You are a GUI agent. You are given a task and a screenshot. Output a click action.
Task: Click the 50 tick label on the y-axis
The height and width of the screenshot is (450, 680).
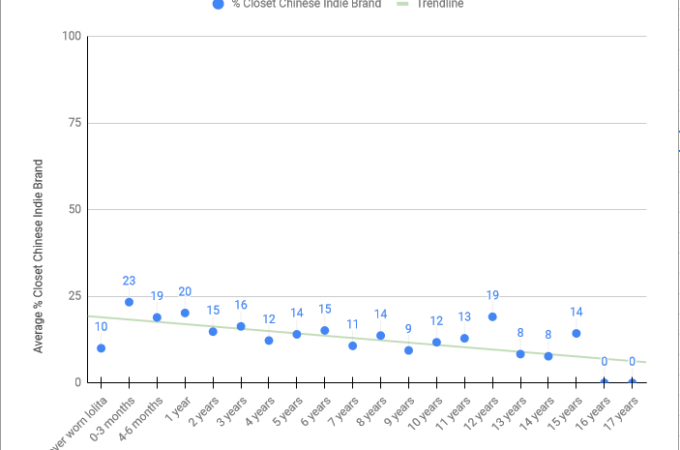[74, 210]
